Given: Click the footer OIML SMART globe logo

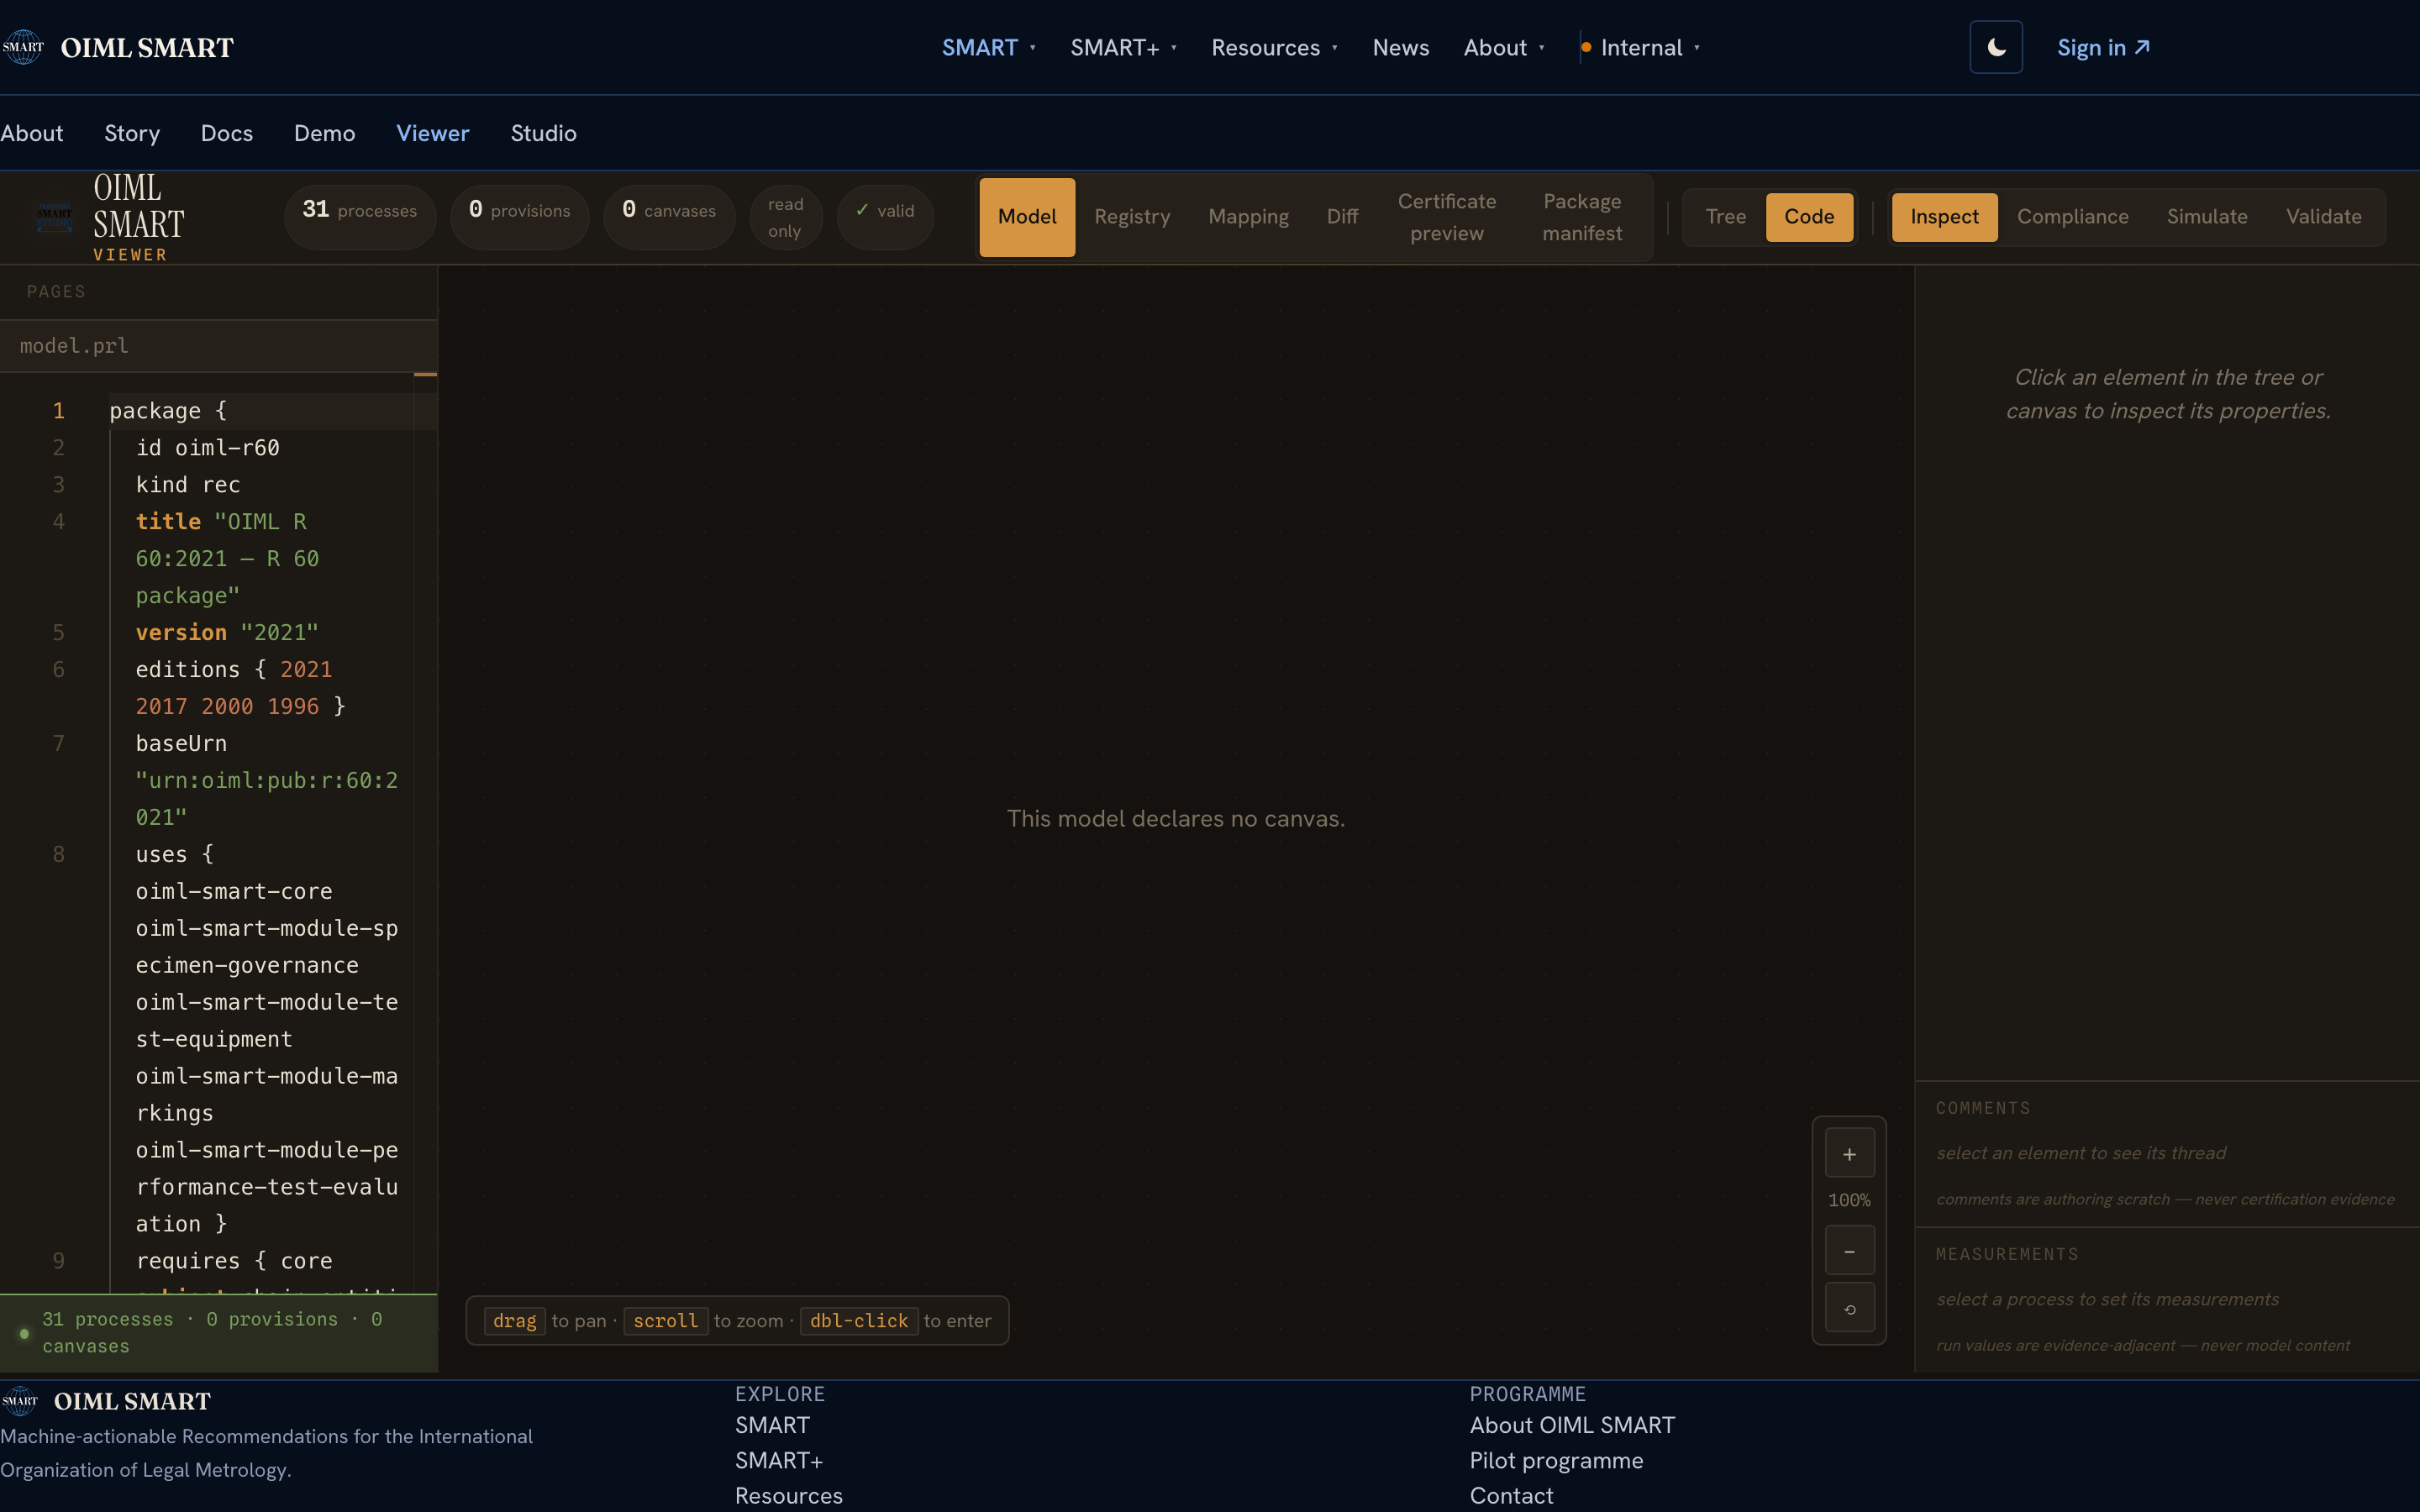Looking at the screenshot, I should pos(20,1401).
